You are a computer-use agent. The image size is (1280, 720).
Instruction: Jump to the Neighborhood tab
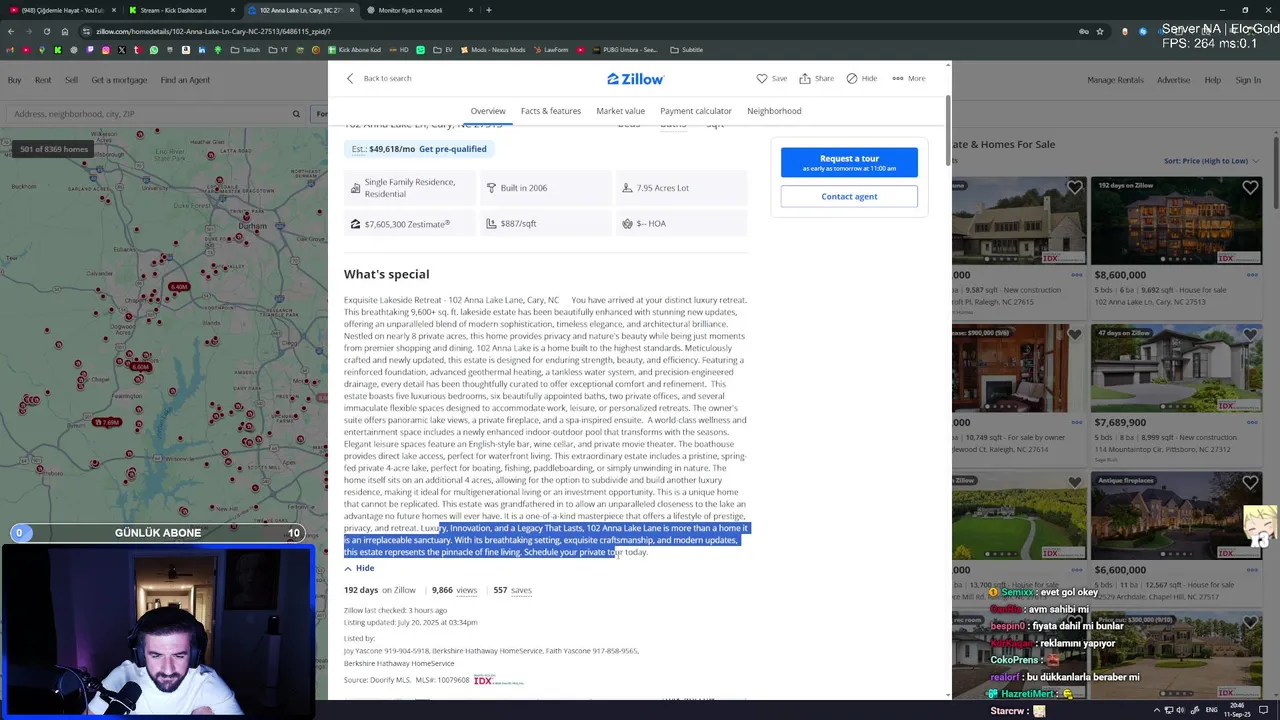774,111
